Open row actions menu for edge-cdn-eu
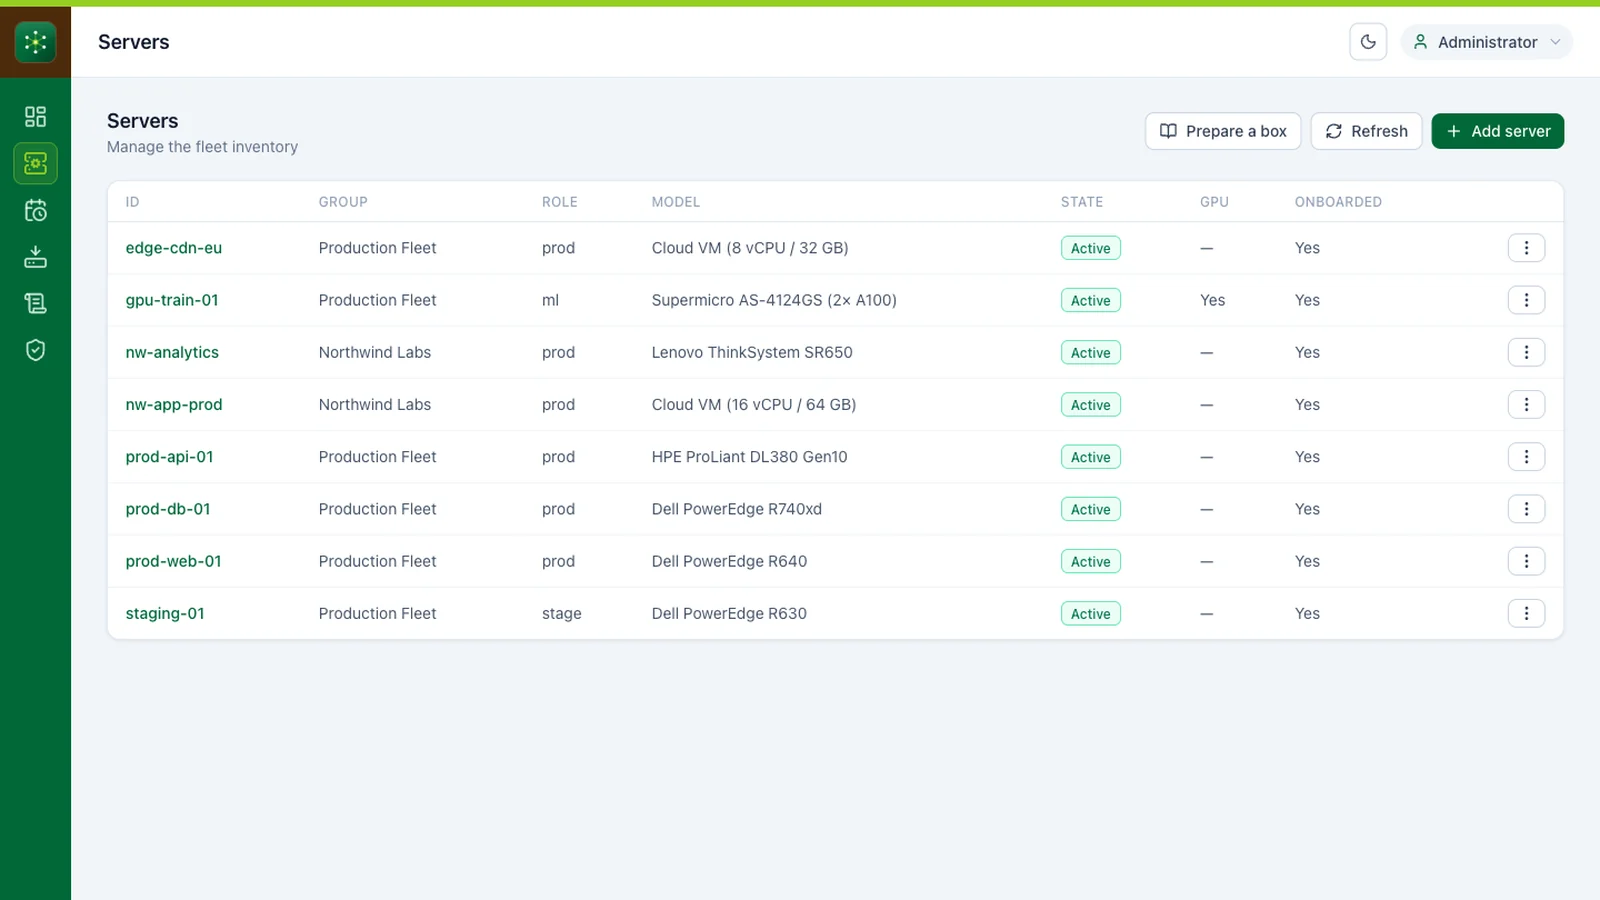The image size is (1600, 900). point(1526,248)
